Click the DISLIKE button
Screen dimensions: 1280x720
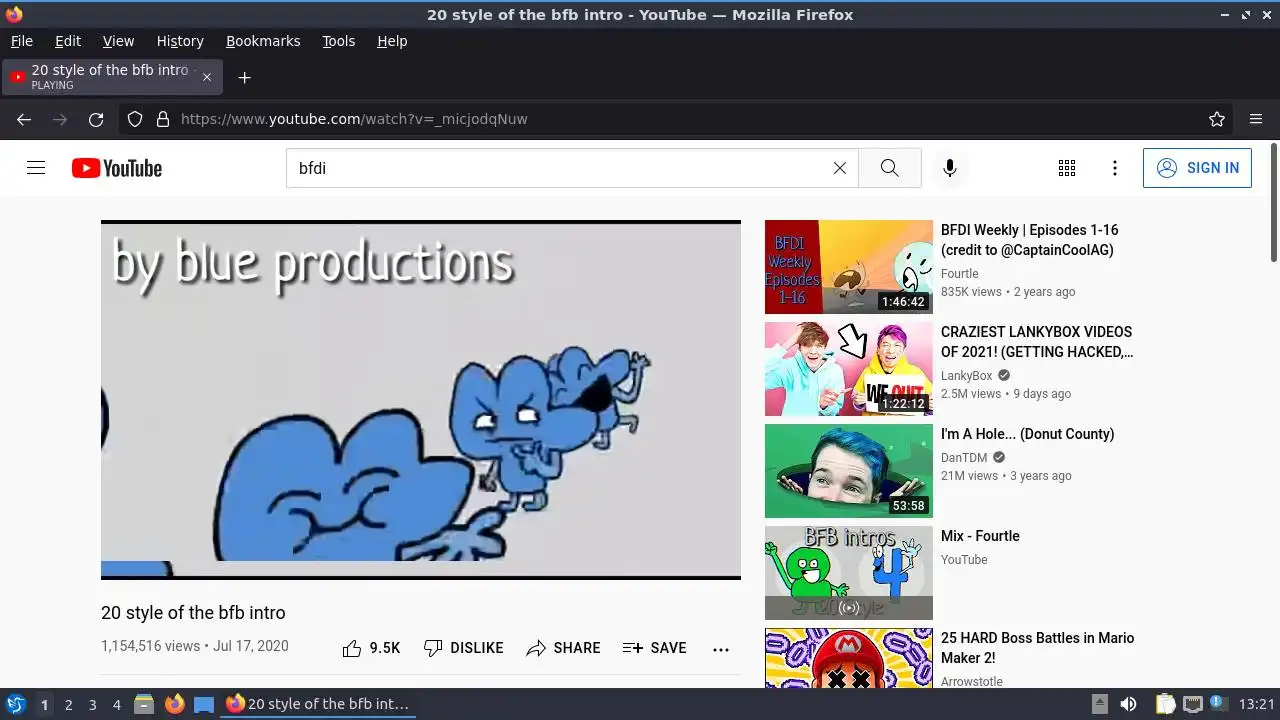pyautogui.click(x=463, y=648)
